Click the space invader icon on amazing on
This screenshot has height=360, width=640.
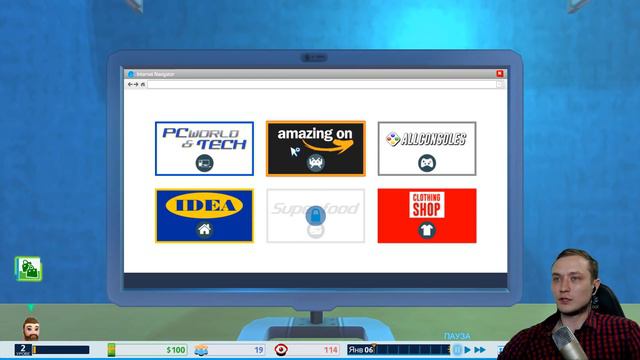coord(316,163)
